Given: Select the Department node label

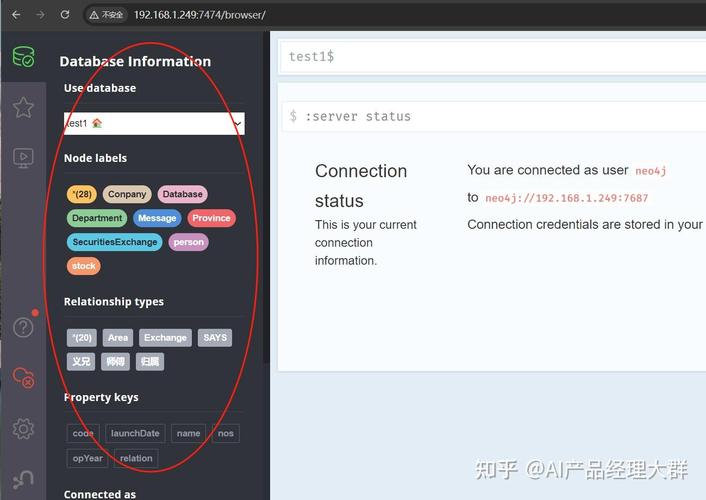Looking at the screenshot, I should [97, 218].
